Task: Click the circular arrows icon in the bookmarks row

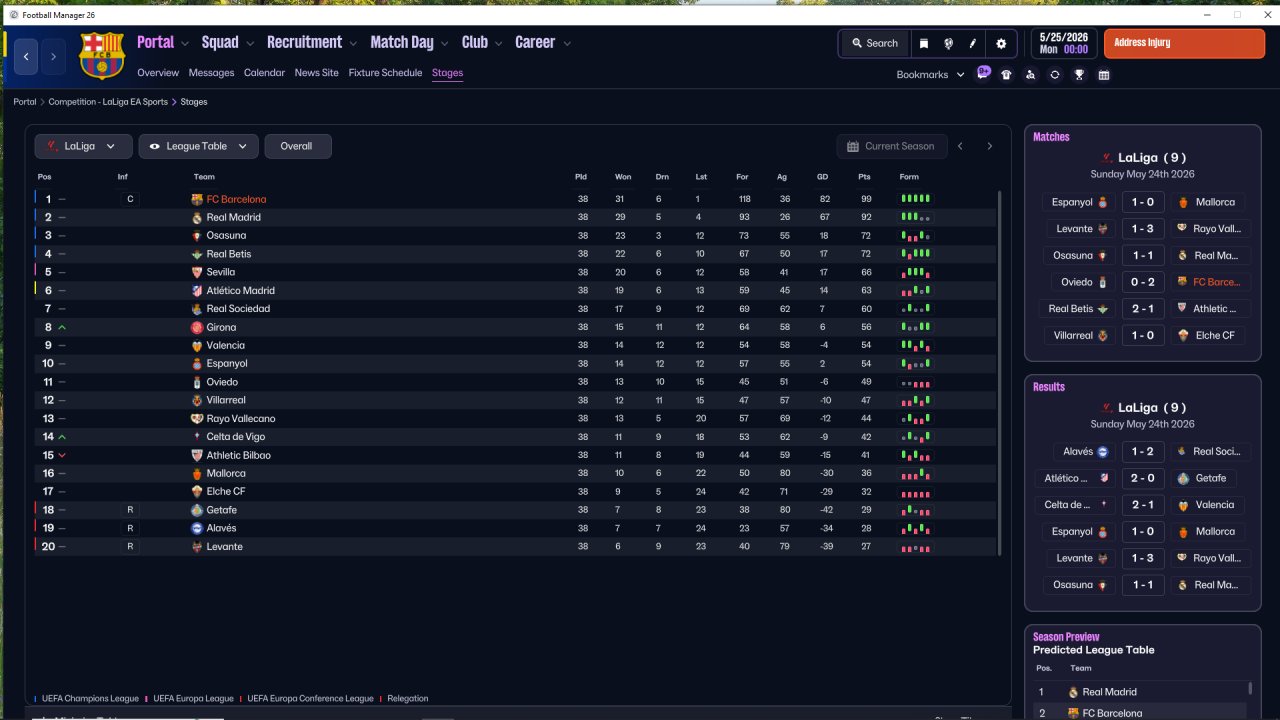Action: point(1054,75)
